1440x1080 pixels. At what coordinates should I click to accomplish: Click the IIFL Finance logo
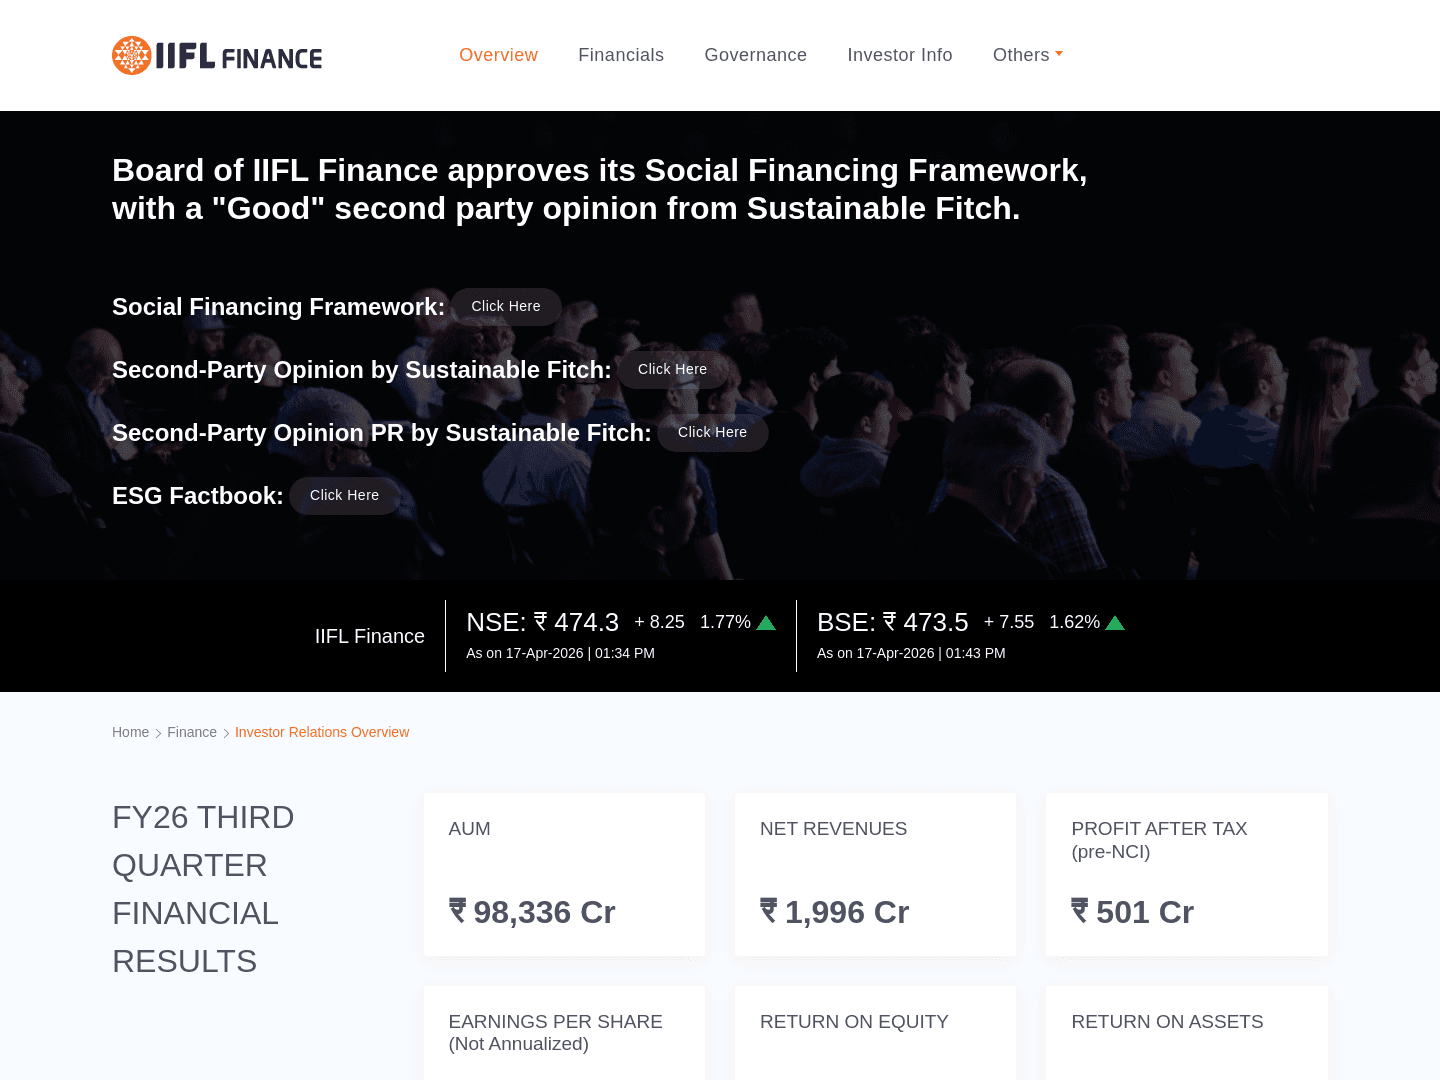click(217, 56)
